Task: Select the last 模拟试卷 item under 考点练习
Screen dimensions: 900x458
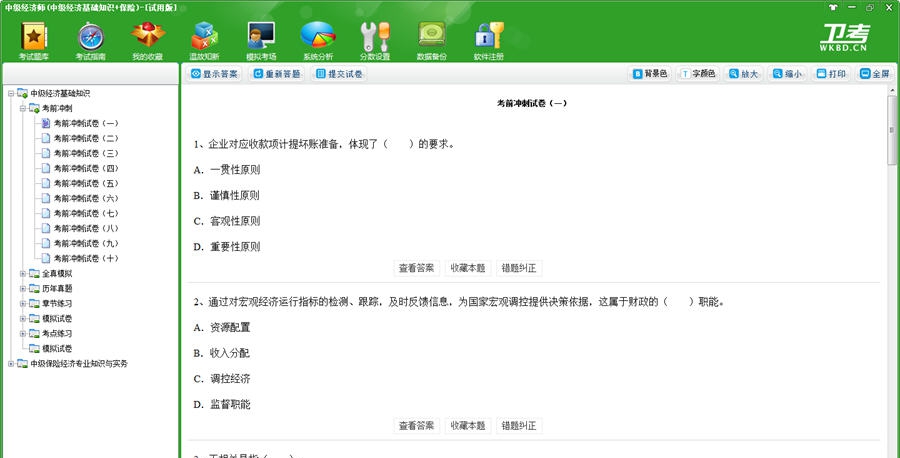Action: (57, 348)
